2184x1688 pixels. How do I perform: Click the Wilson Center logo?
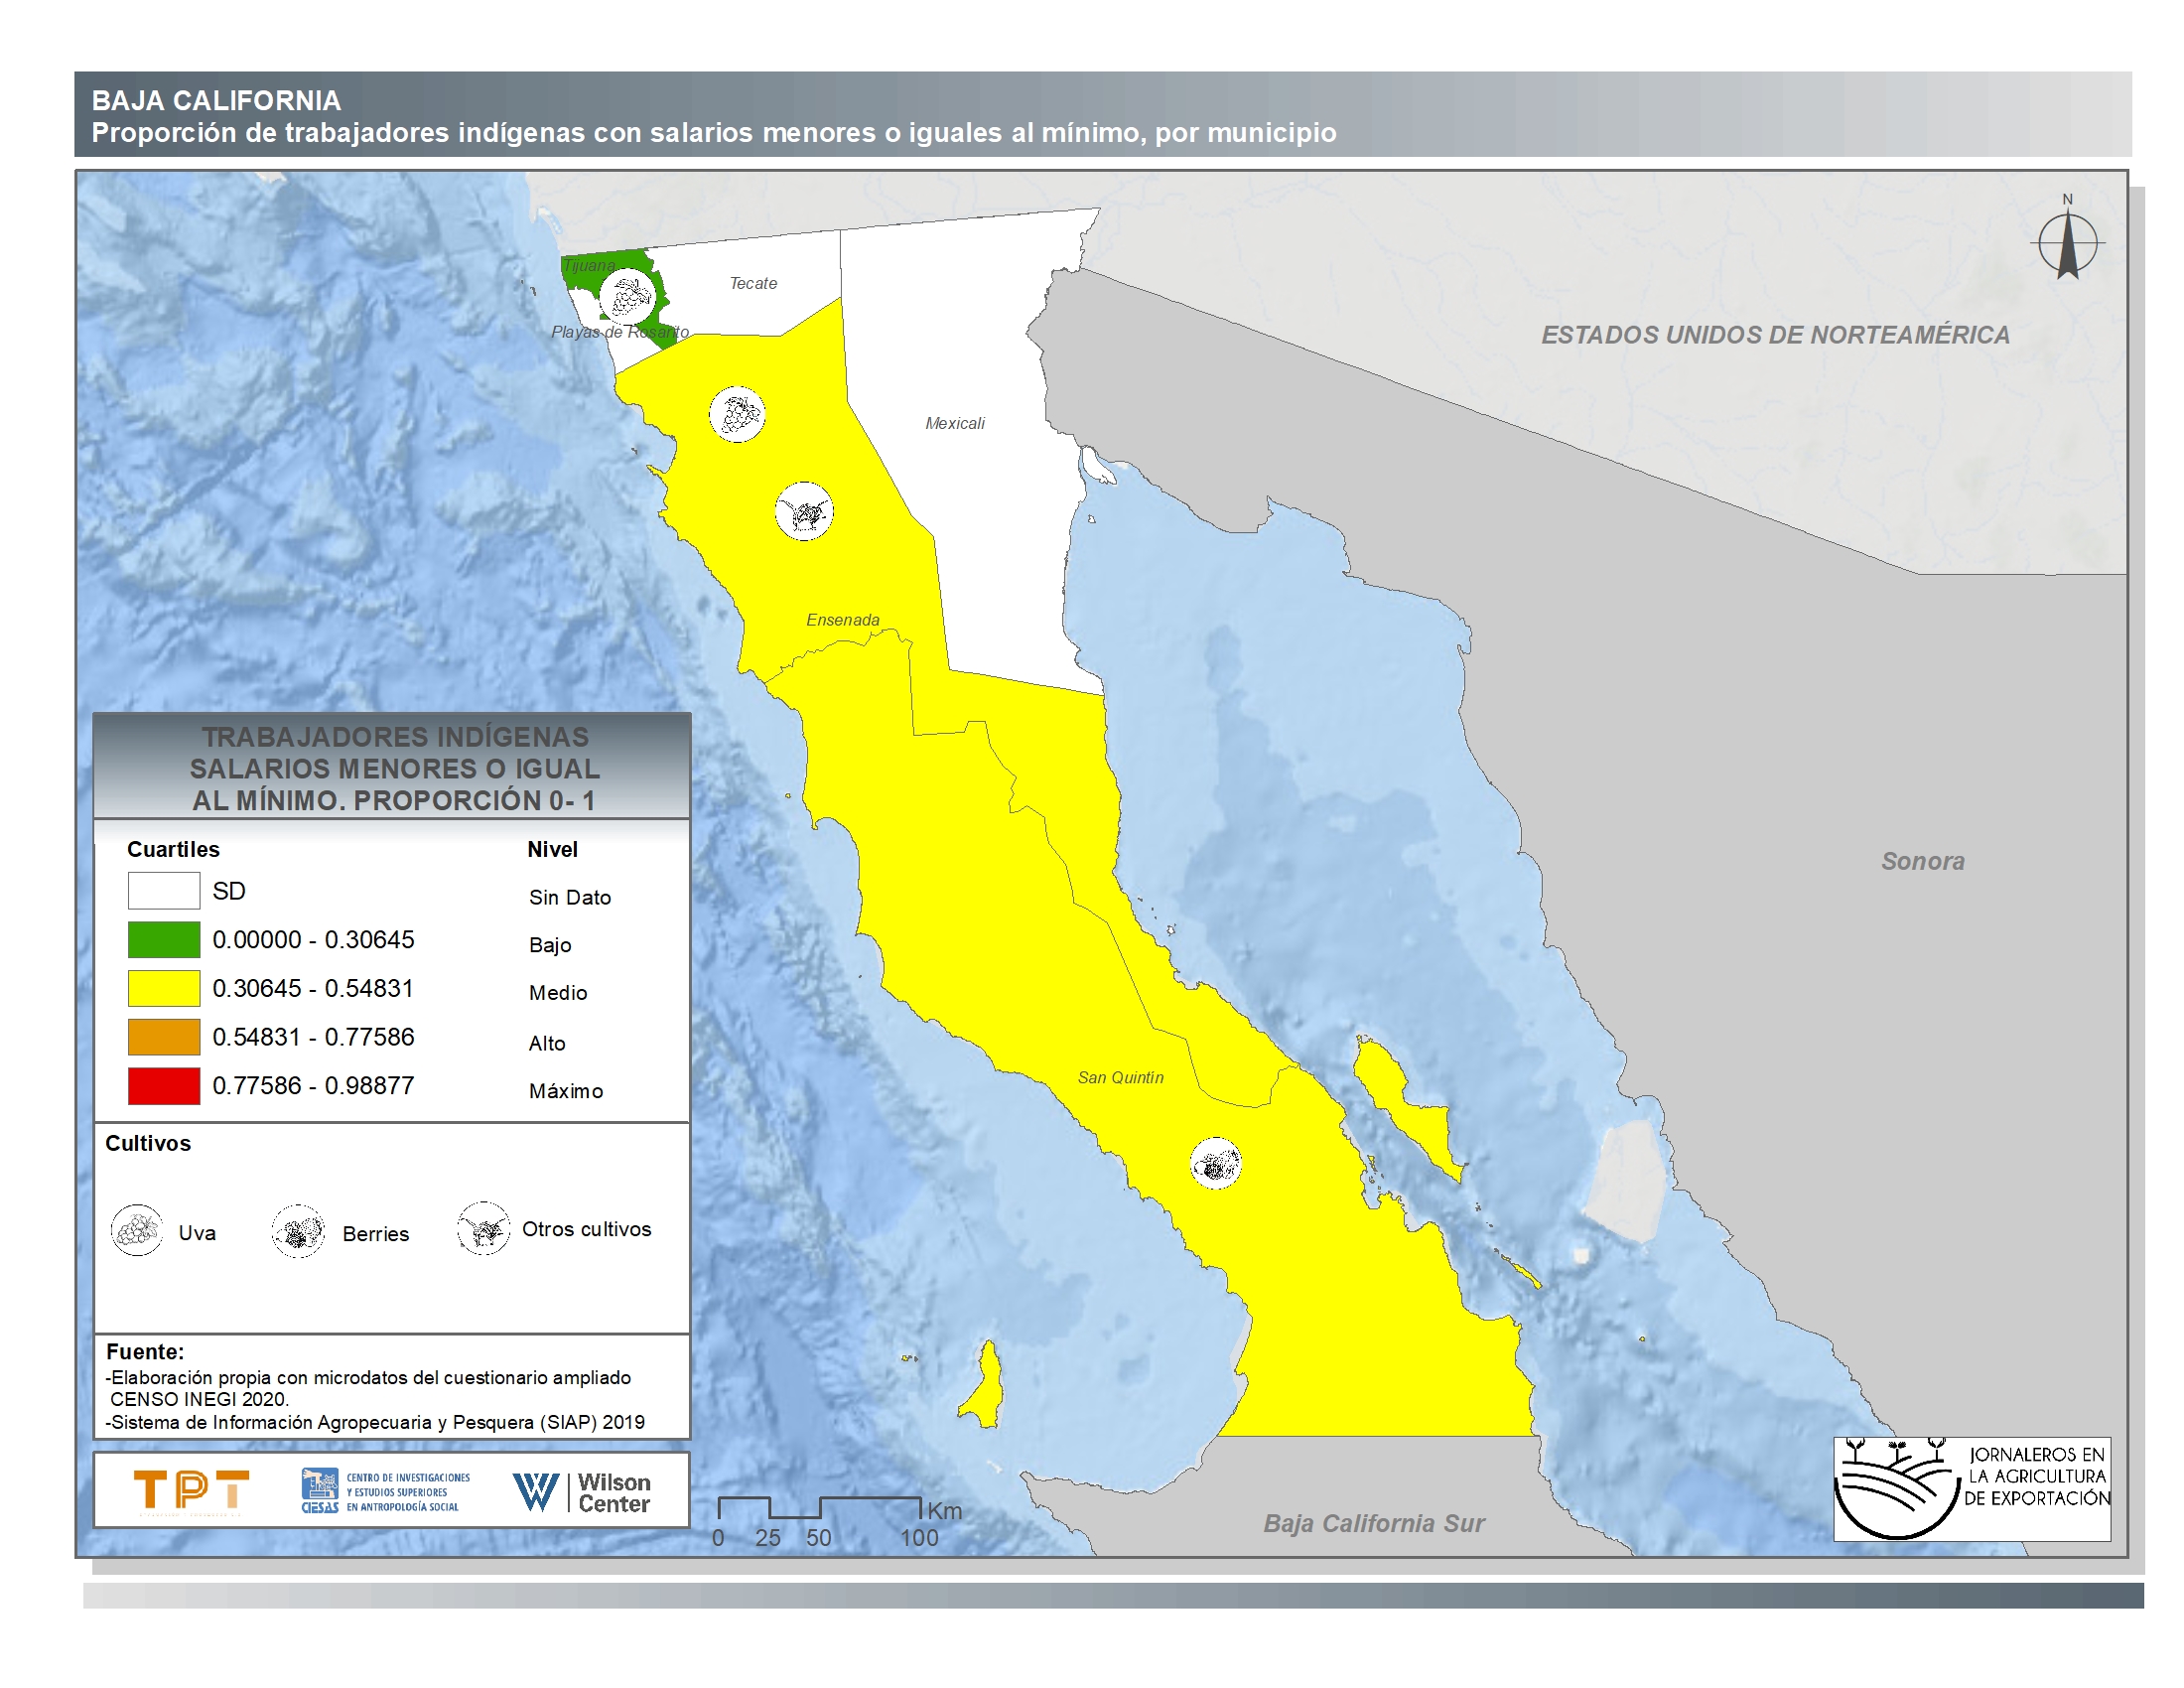click(x=581, y=1492)
